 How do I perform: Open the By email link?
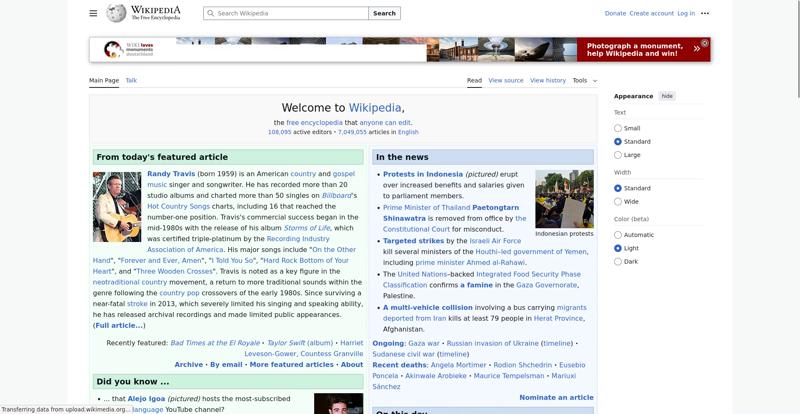[226, 365]
